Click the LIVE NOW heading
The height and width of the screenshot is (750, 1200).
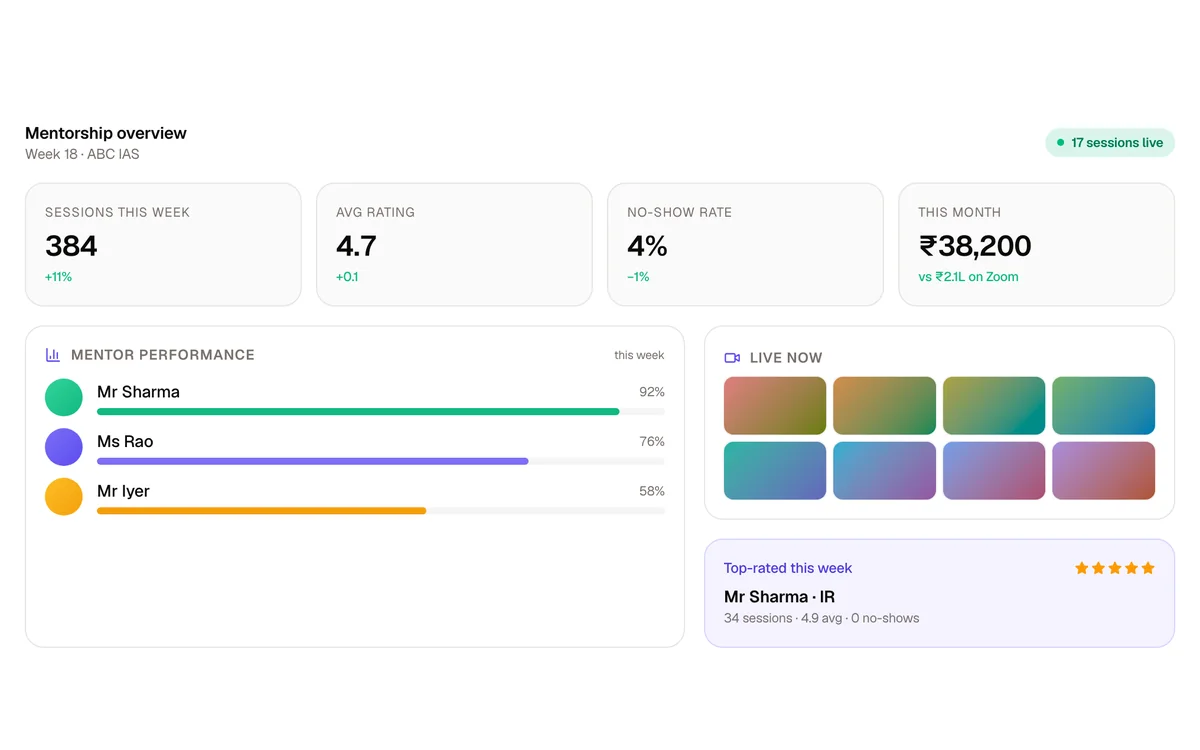coord(786,358)
